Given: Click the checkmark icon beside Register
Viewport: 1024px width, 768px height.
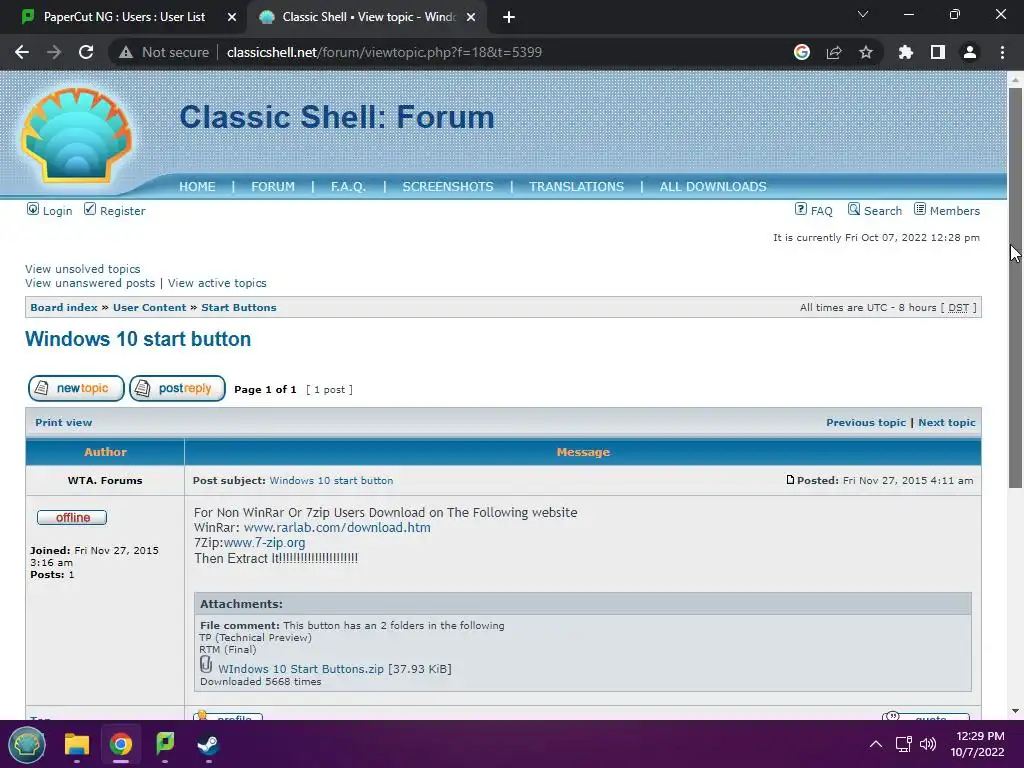Looking at the screenshot, I should 90,209.
